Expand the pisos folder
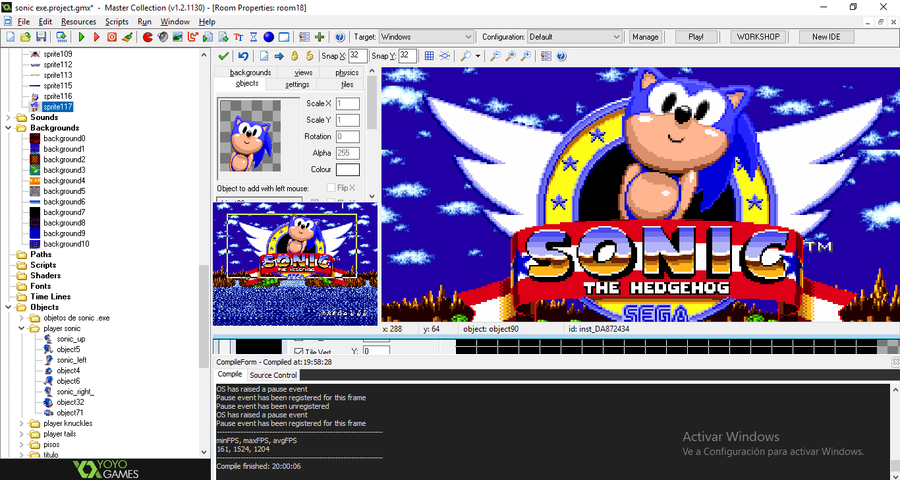The width and height of the screenshot is (900, 480). [21, 444]
